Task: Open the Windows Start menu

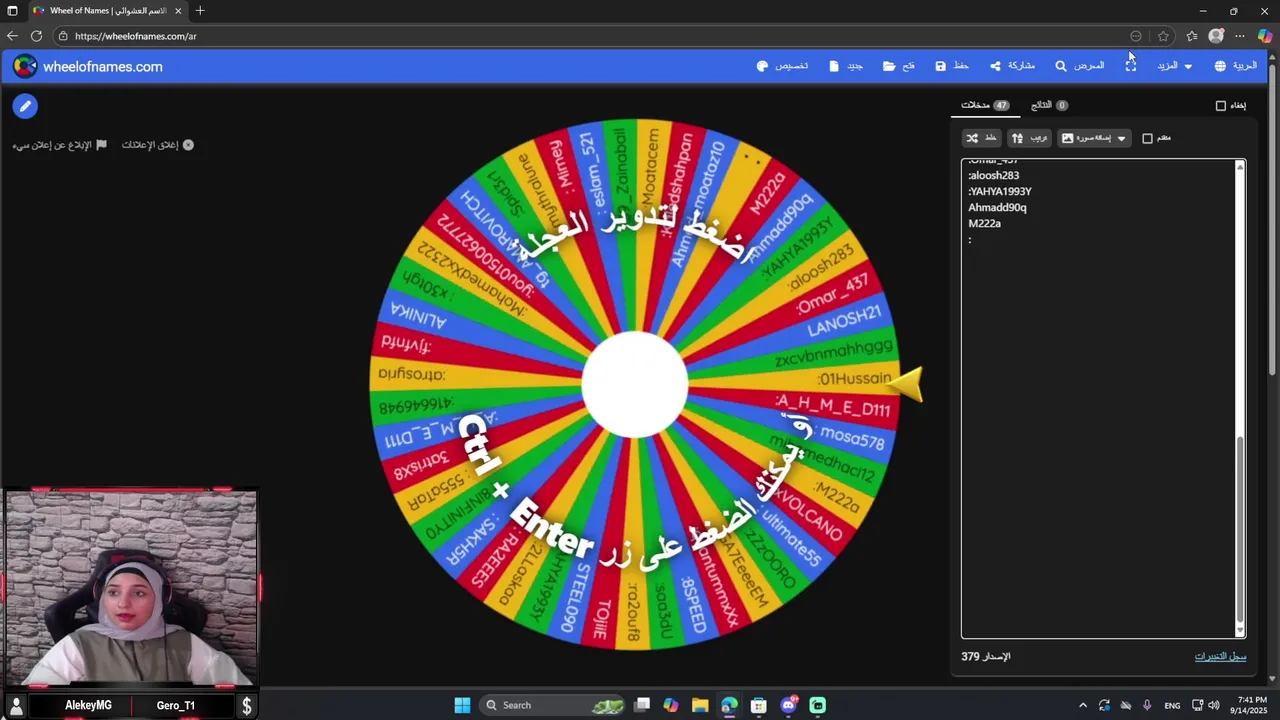Action: click(462, 705)
